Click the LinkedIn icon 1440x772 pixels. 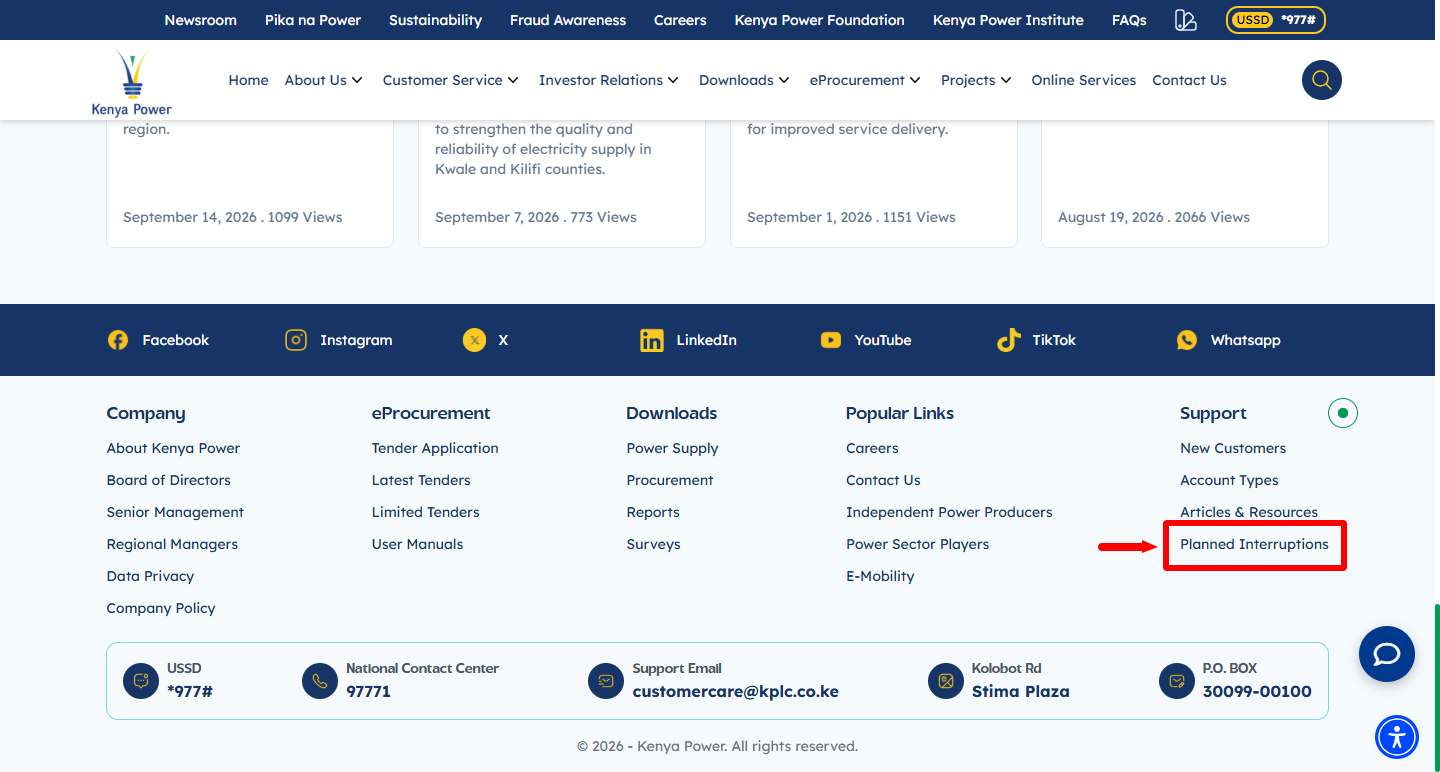coord(652,340)
